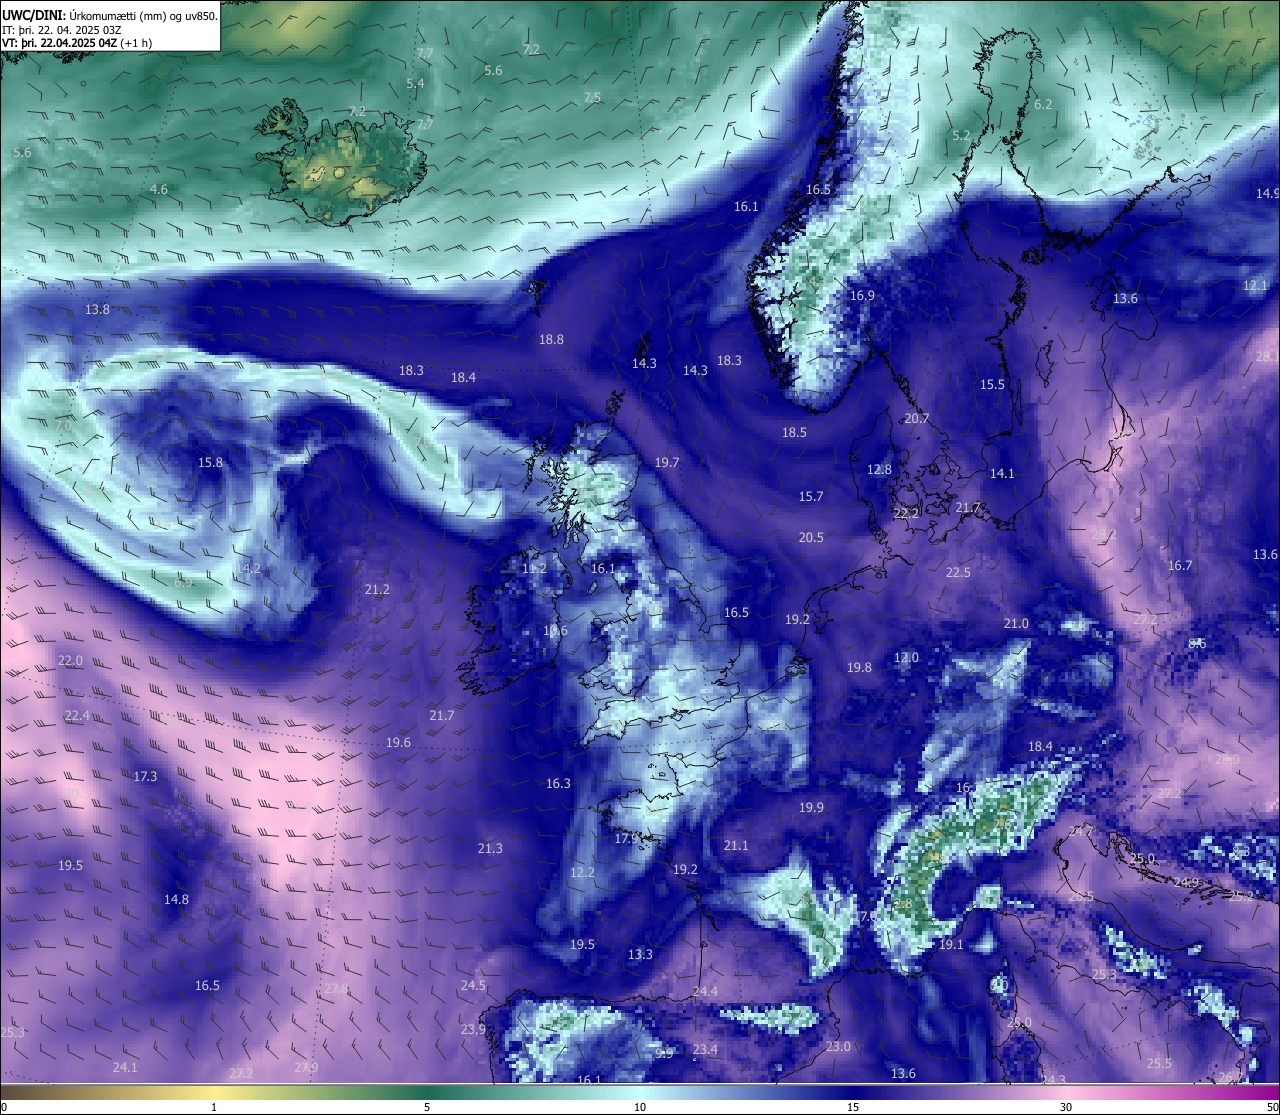Screen dimensions: 1280x1115
Task: Click the 12.2 value on the map
Action: pyautogui.click(x=582, y=873)
